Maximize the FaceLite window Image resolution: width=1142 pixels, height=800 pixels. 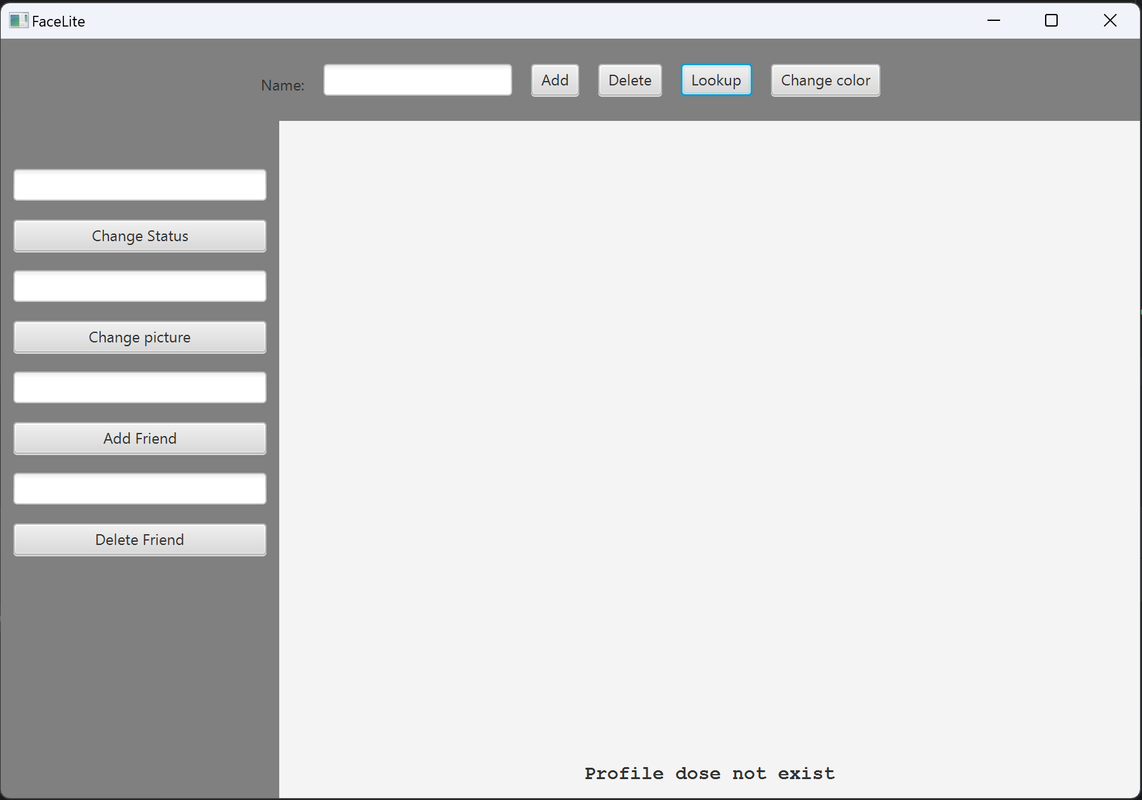pyautogui.click(x=1051, y=20)
